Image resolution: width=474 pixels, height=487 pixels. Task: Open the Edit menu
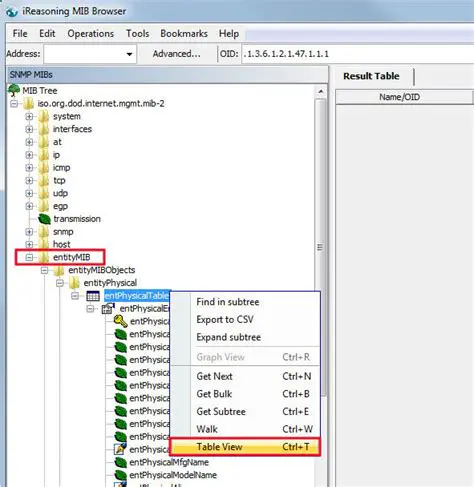47,34
